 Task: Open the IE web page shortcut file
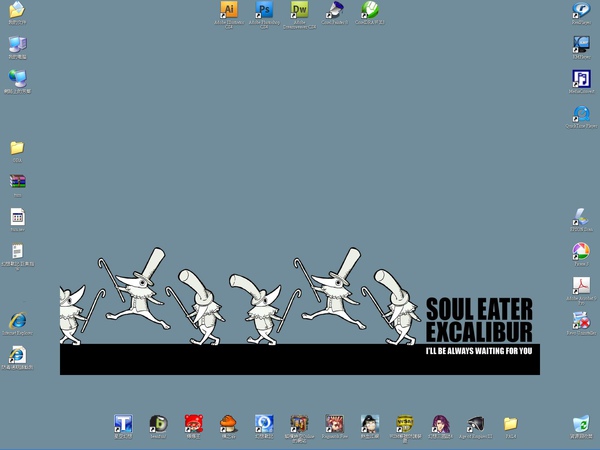[18, 355]
